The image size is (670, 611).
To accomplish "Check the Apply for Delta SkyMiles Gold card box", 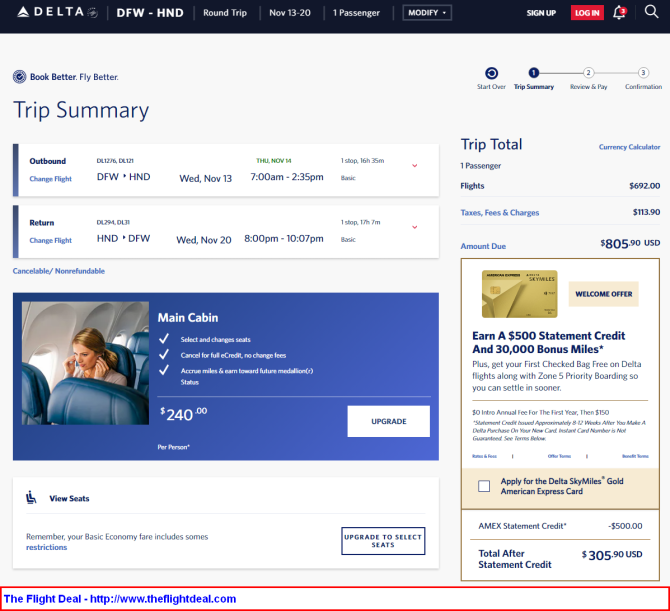I will tap(484, 486).
